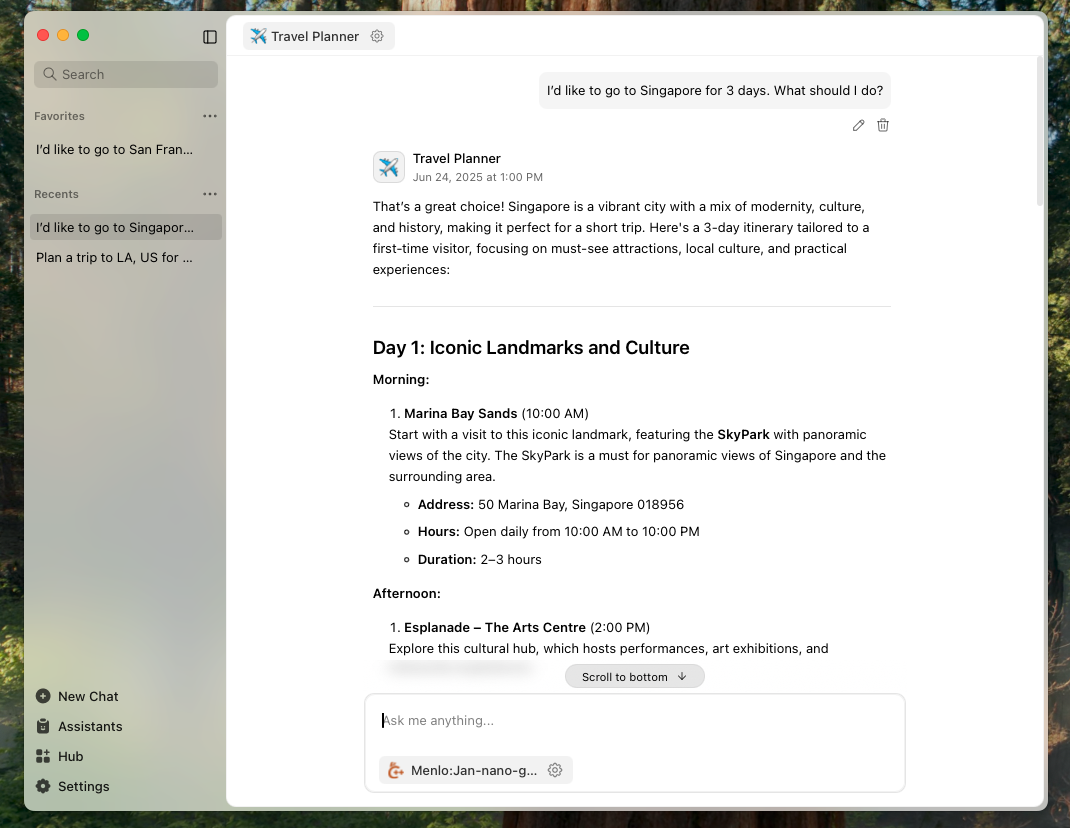Expand Favorites options menu
This screenshot has width=1070, height=828.
209,116
